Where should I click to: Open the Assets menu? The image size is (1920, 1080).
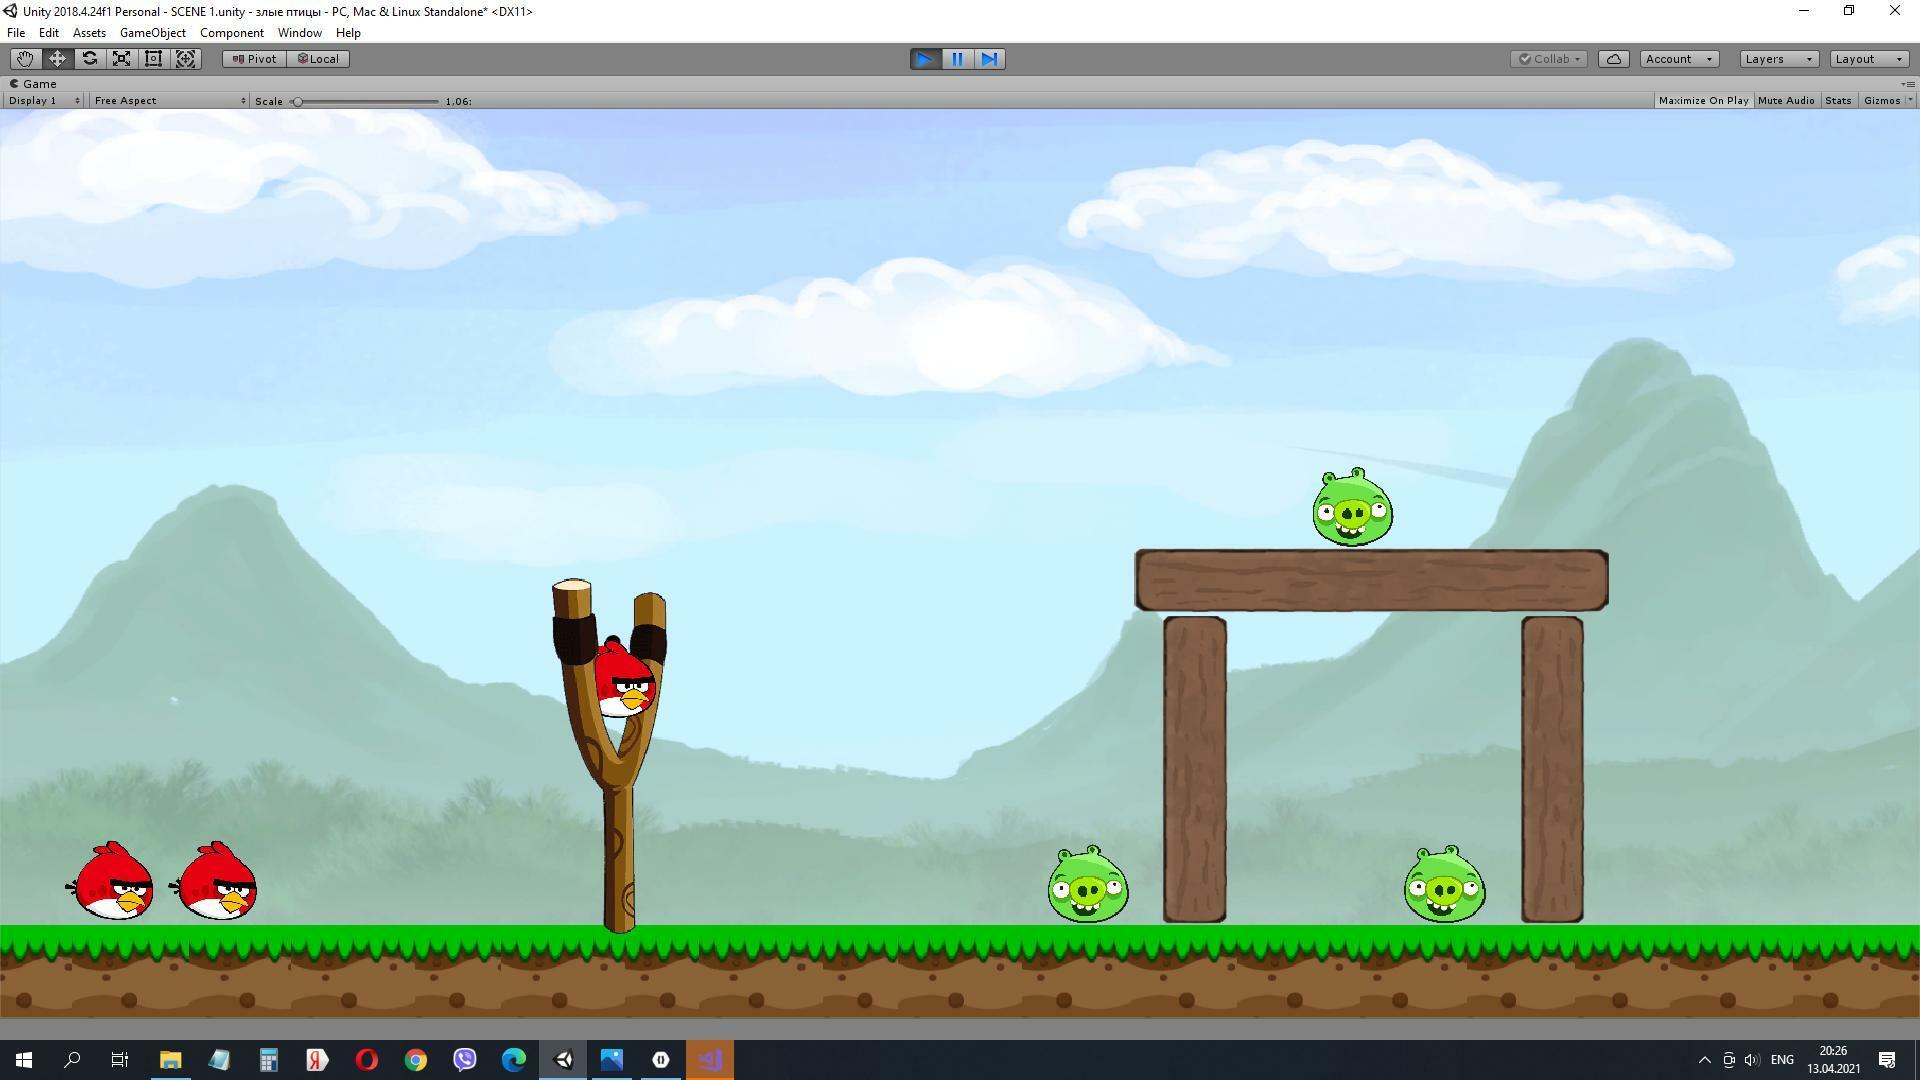click(x=89, y=33)
